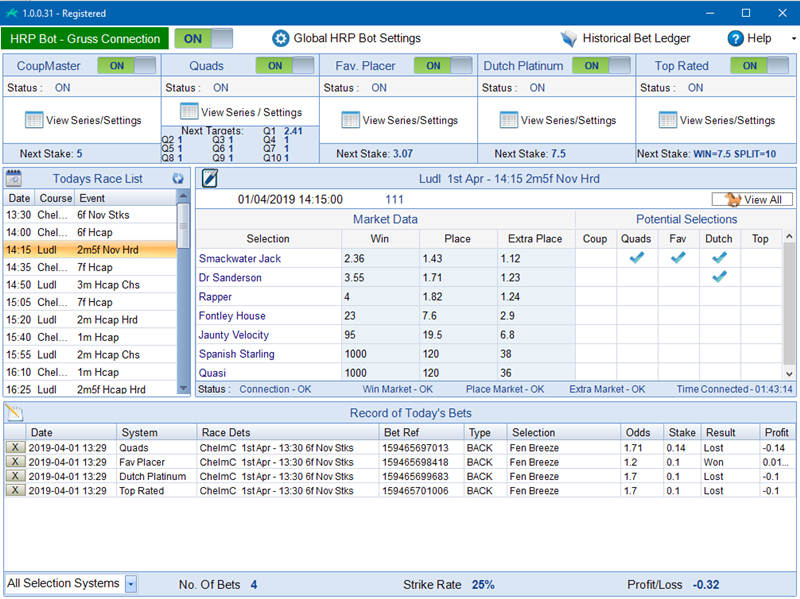The width and height of the screenshot is (800, 599).
Task: Delete the Dutch Platinum bet row with X
Action: pyautogui.click(x=15, y=476)
